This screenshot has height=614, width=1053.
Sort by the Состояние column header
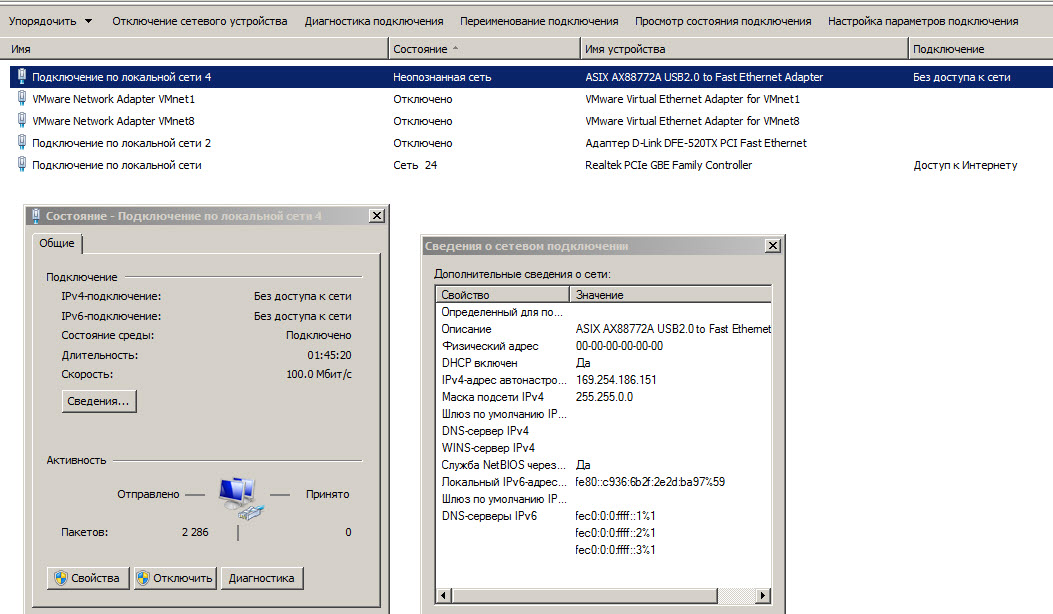[484, 49]
